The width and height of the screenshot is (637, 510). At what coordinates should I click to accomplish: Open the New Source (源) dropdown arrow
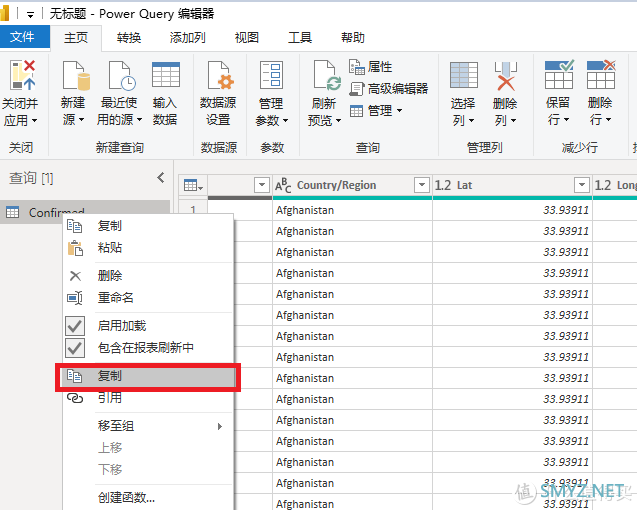[x=82, y=119]
